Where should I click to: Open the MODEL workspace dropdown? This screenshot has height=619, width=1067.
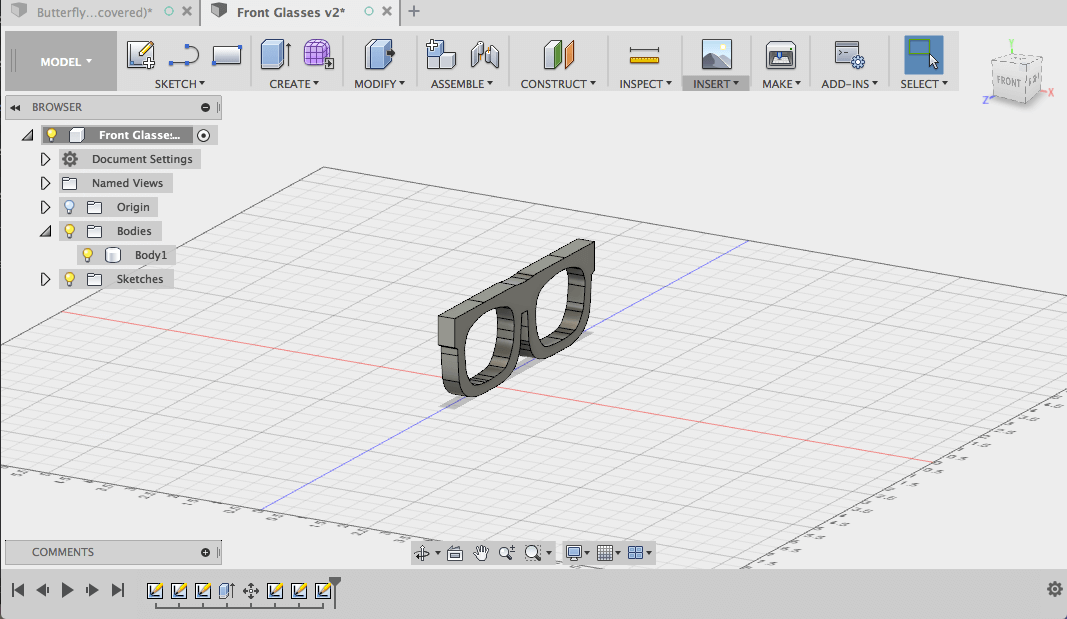click(66, 62)
